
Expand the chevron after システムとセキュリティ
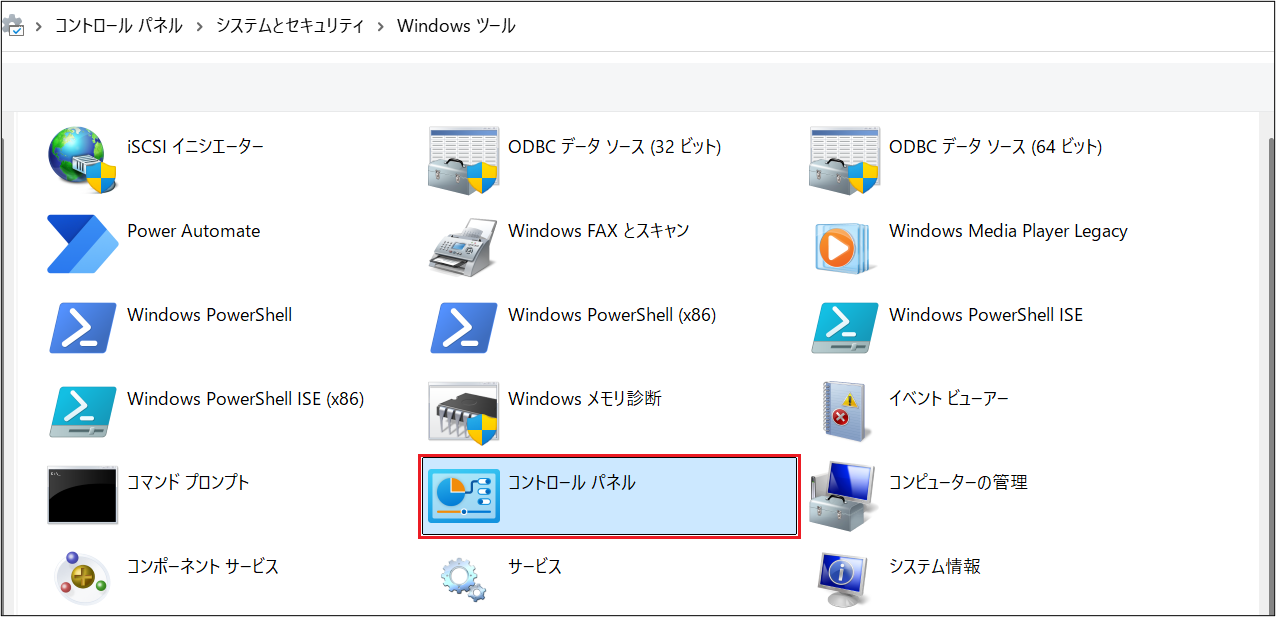378,26
